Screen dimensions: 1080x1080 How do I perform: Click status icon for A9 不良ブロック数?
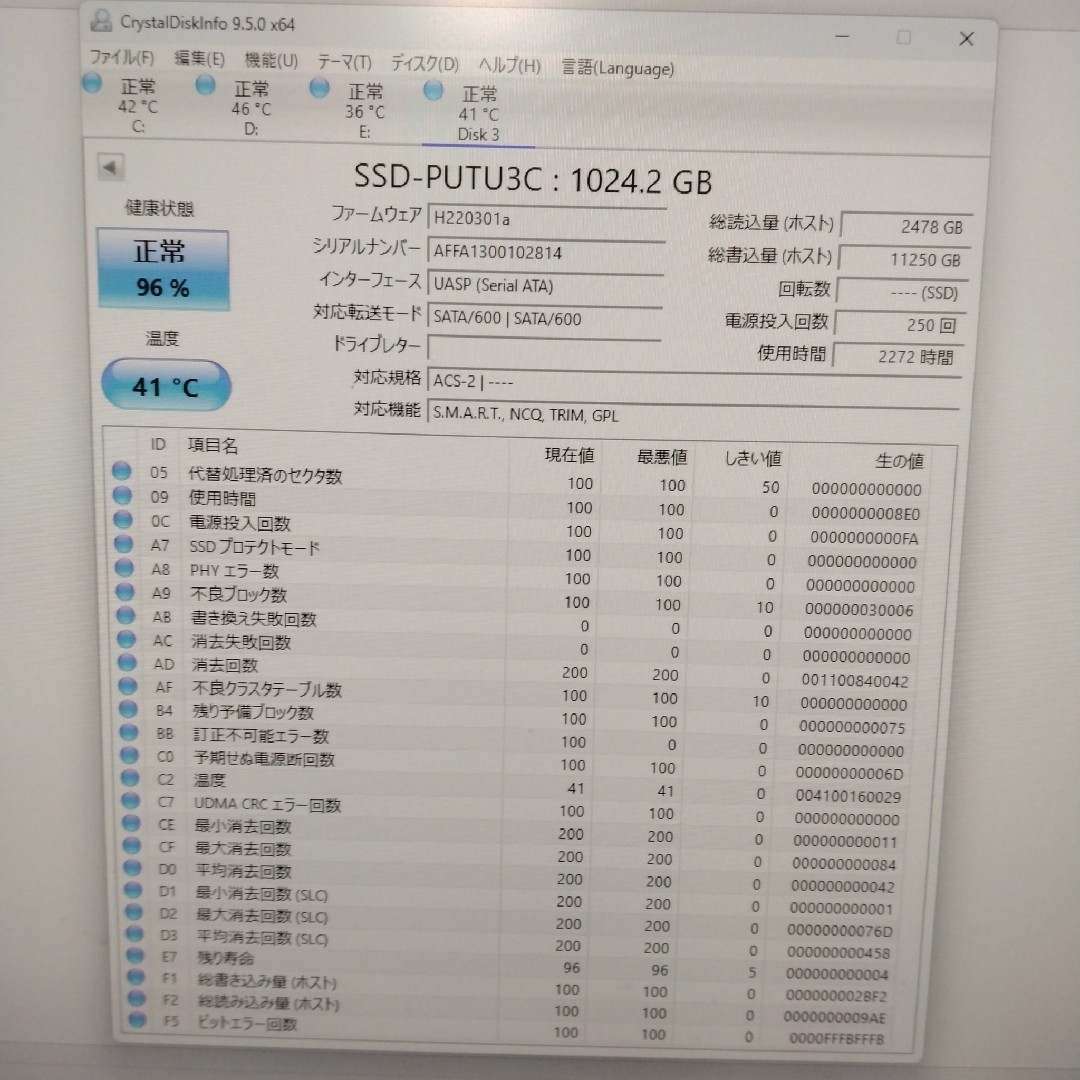(x=125, y=592)
